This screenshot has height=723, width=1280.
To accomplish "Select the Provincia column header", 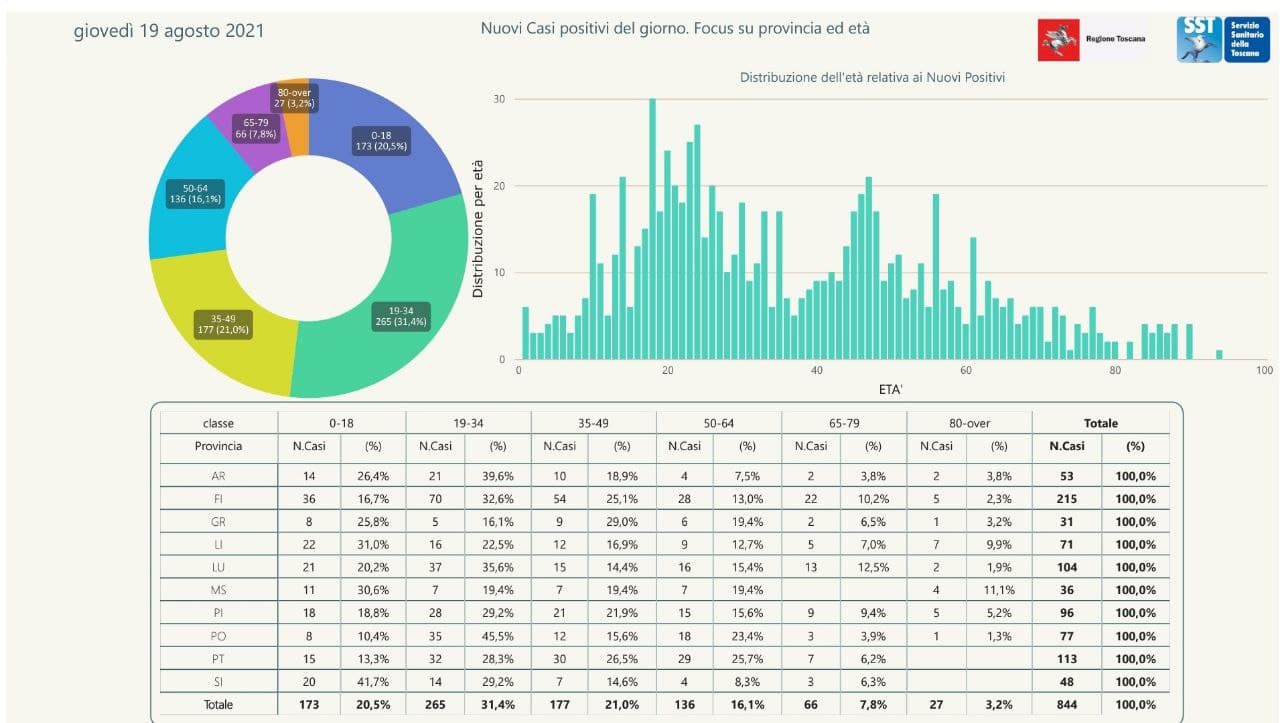I will 218,446.
